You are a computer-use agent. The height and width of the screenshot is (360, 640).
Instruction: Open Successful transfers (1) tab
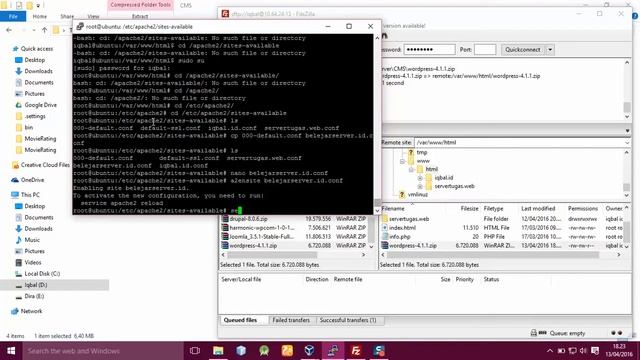tap(348, 320)
